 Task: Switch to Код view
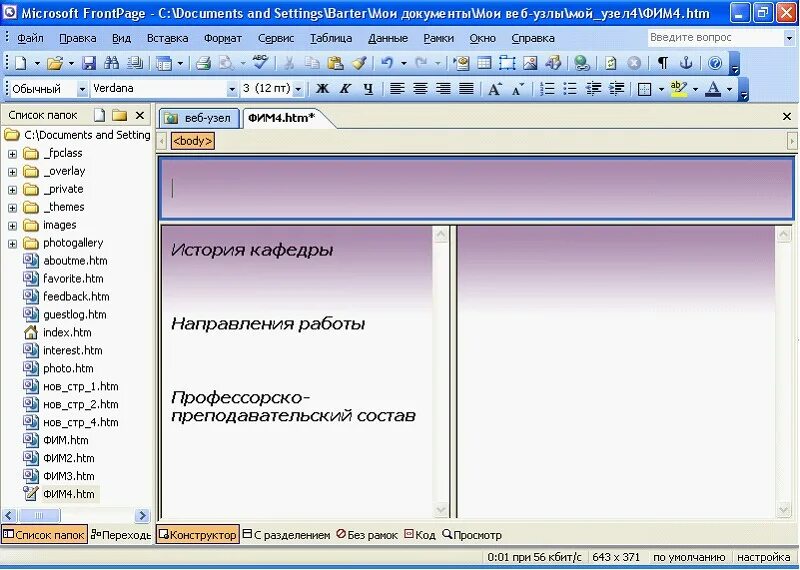click(x=420, y=535)
